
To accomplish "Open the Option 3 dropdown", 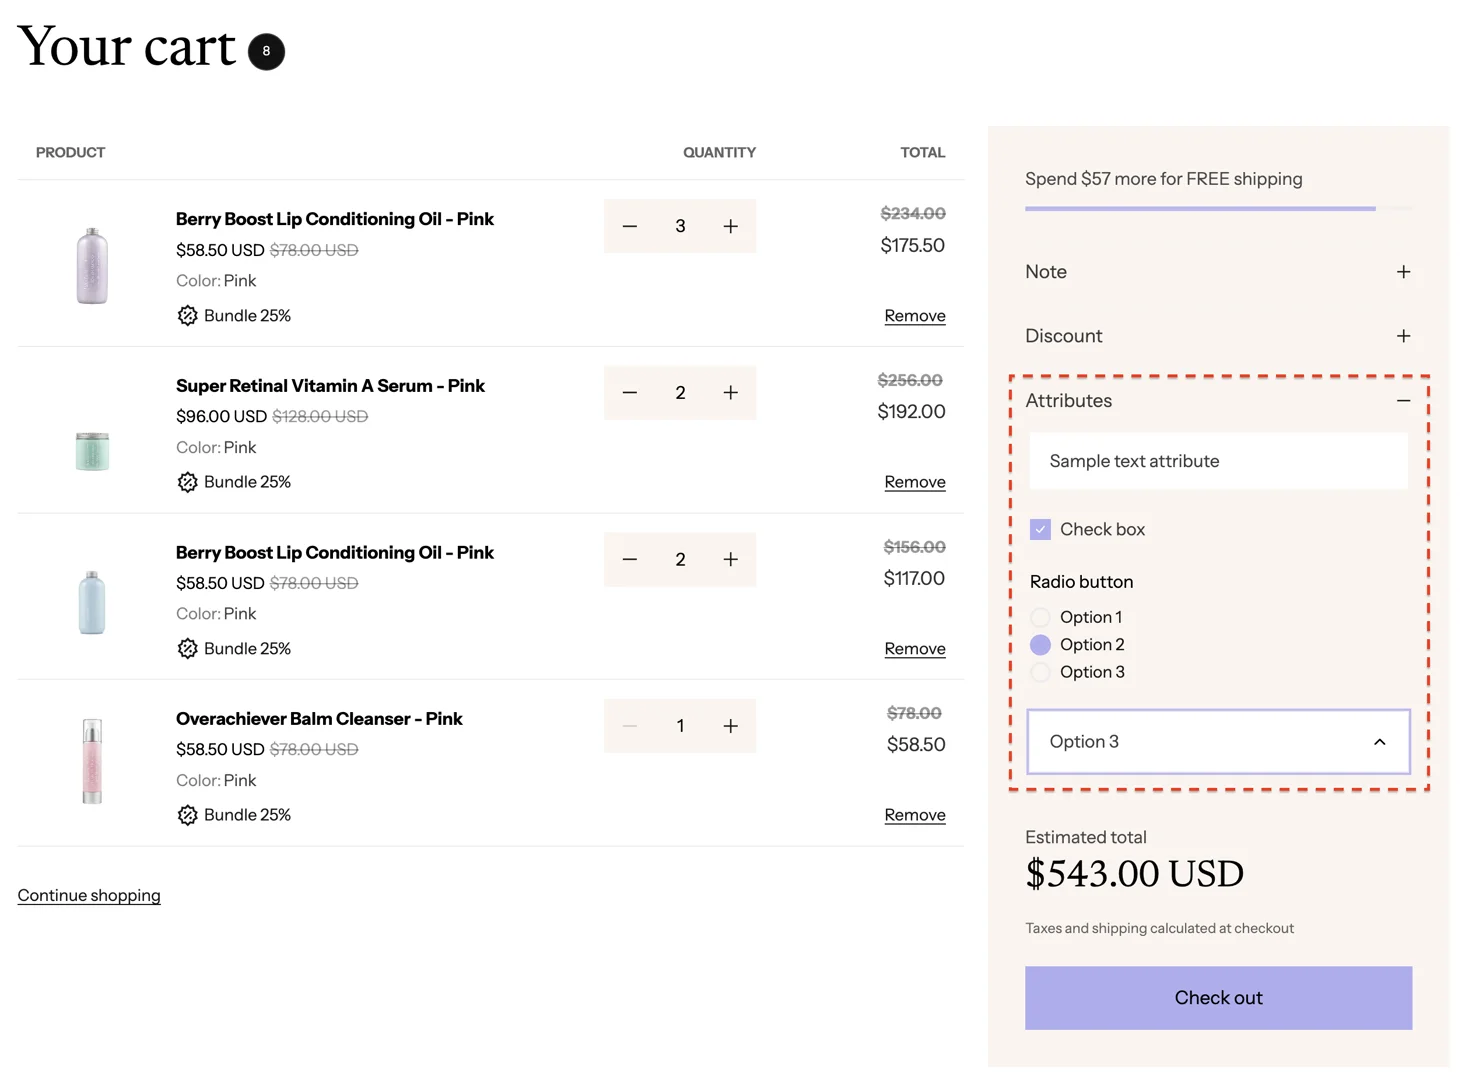I will 1218,741.
